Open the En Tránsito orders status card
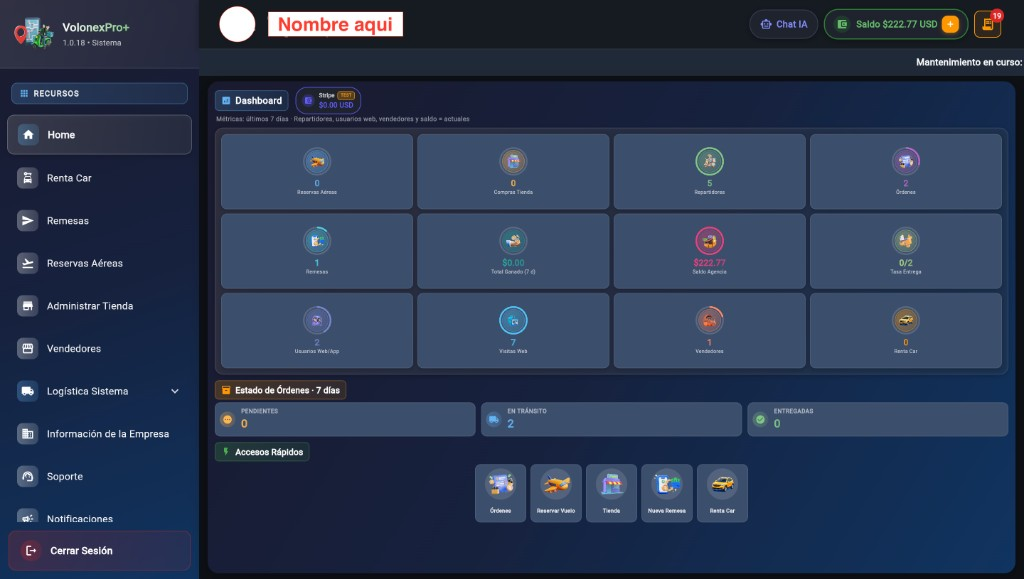This screenshot has height=579, width=1024. (x=611, y=419)
